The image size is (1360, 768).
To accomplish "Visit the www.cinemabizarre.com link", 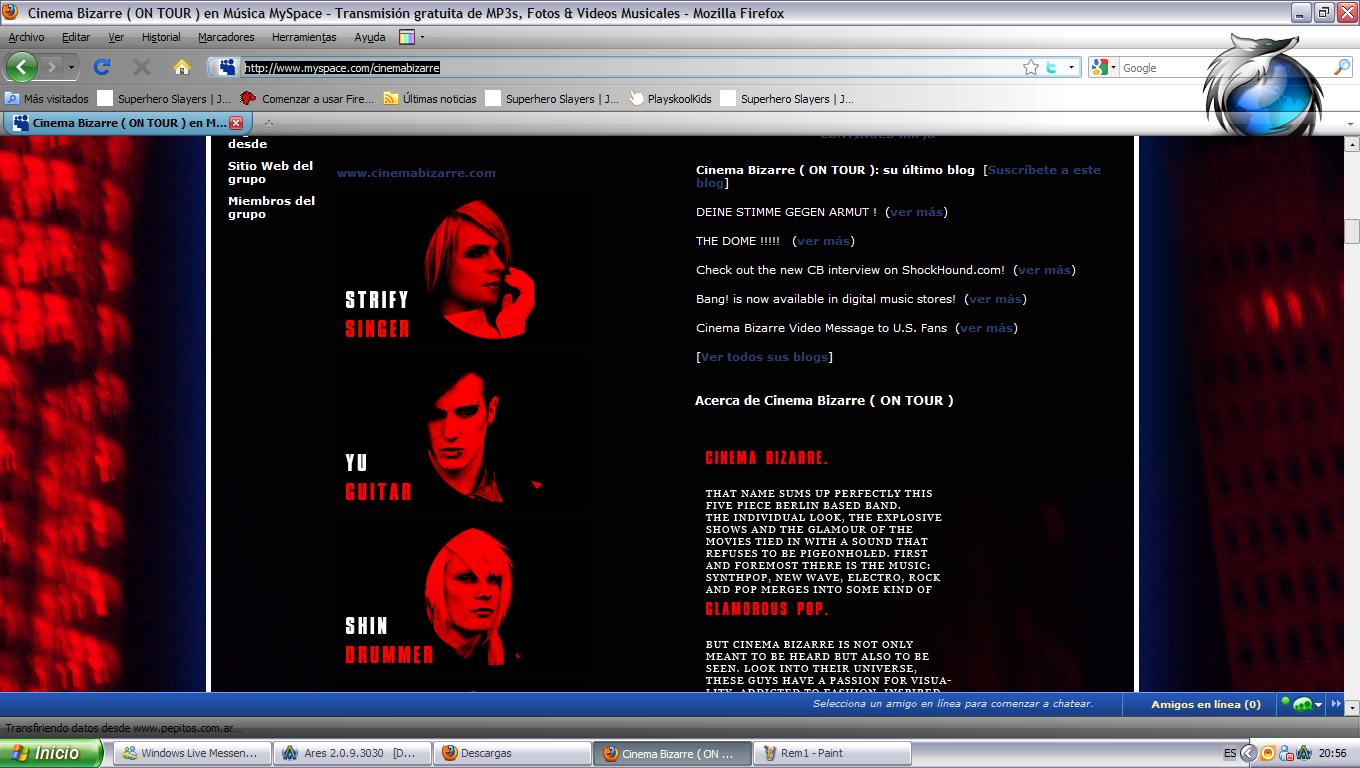I will coord(416,172).
